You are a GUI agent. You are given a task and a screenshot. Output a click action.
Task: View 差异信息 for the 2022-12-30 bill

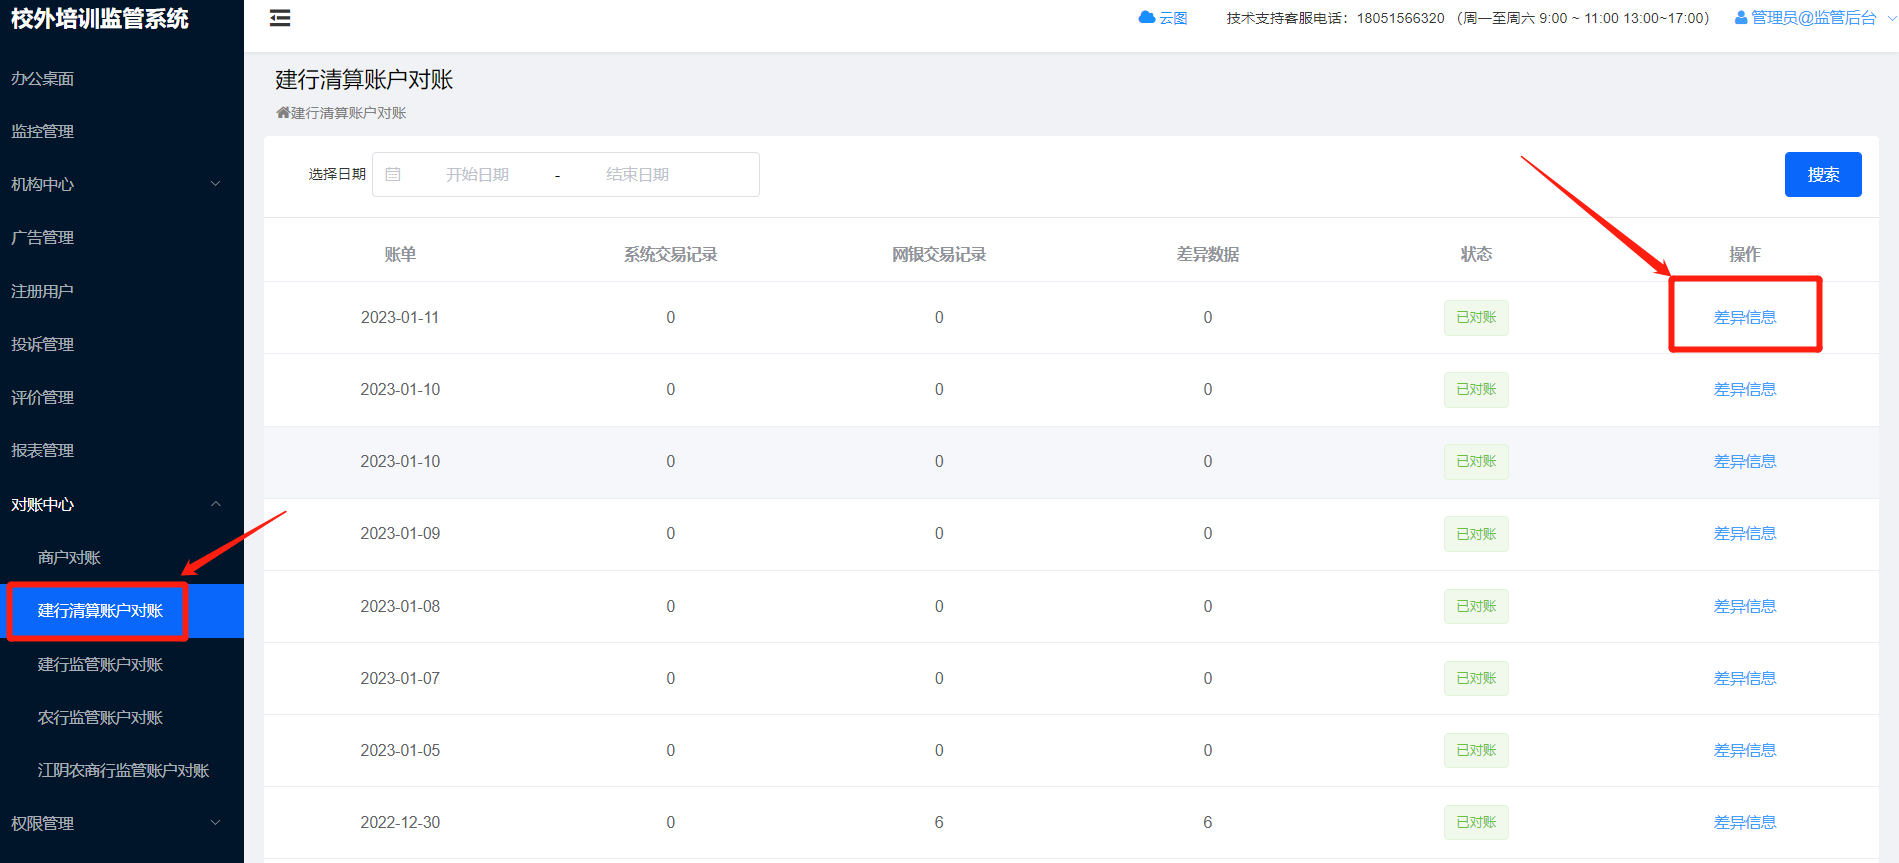click(x=1744, y=822)
